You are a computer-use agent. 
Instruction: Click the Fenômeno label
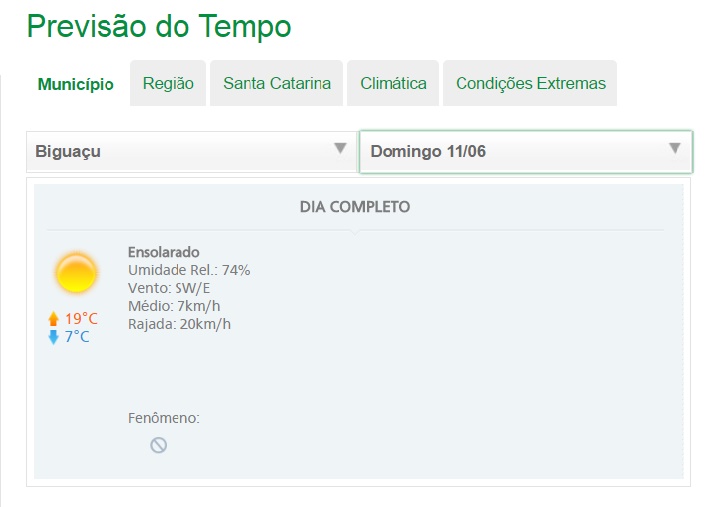(x=164, y=418)
